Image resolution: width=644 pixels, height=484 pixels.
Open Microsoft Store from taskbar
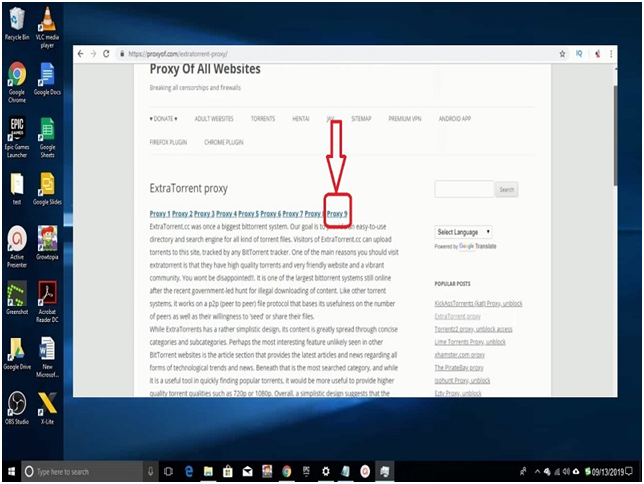228,471
